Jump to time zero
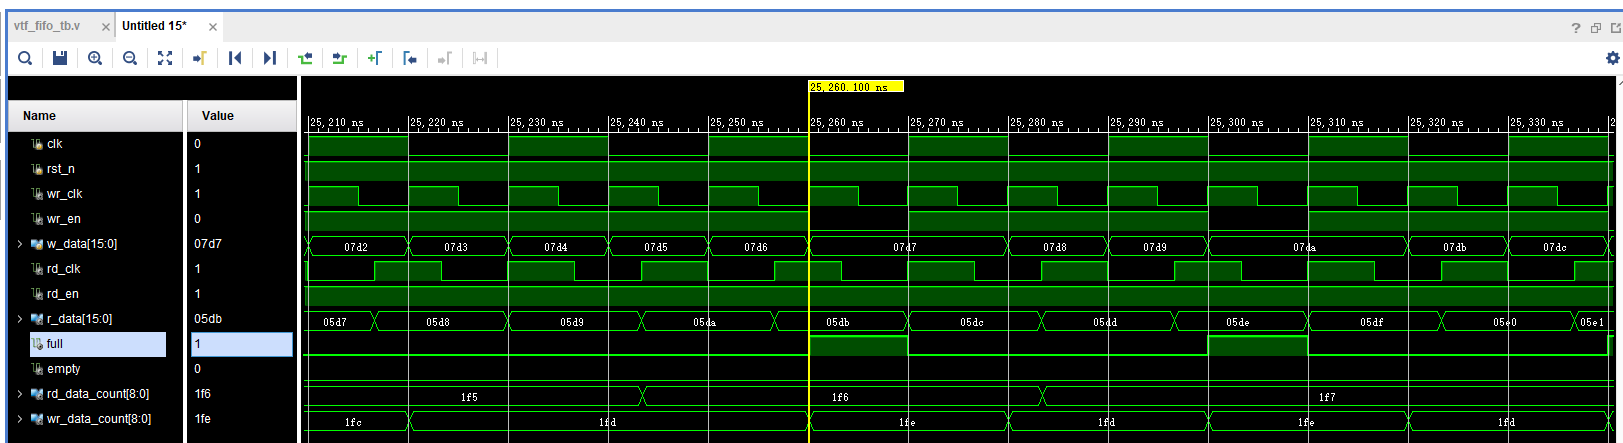 click(x=235, y=58)
